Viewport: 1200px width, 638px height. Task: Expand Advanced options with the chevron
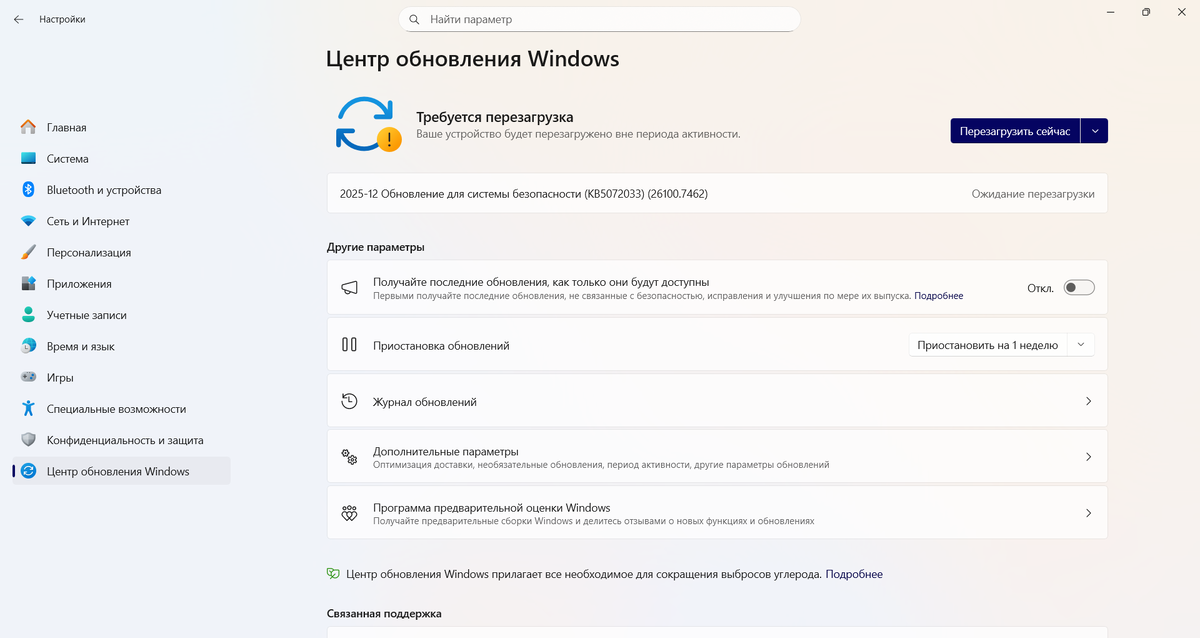1088,457
